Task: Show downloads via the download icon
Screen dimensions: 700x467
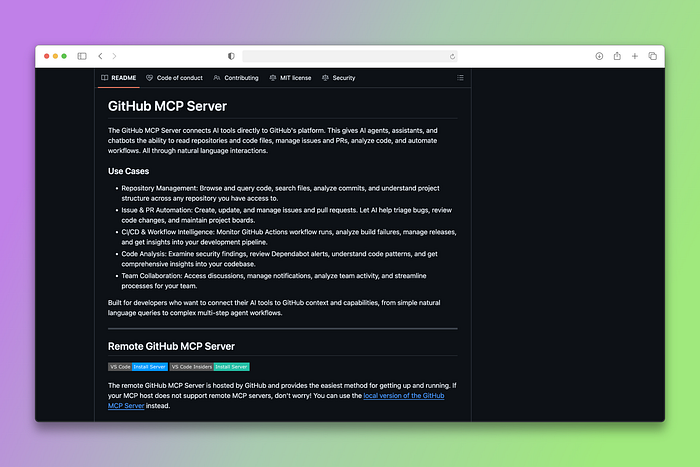Action: 599,56
